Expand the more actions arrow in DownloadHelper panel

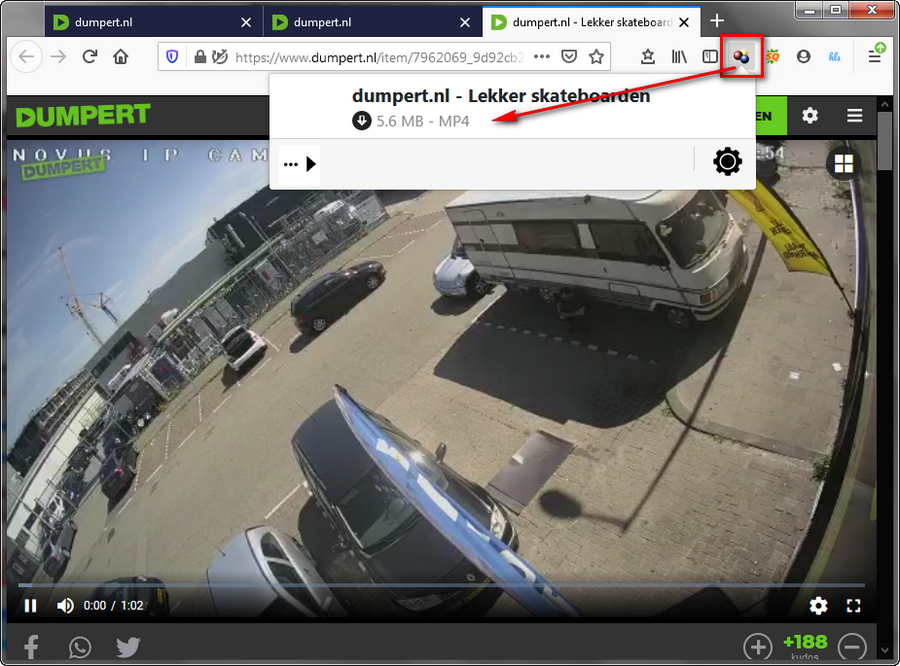click(300, 164)
